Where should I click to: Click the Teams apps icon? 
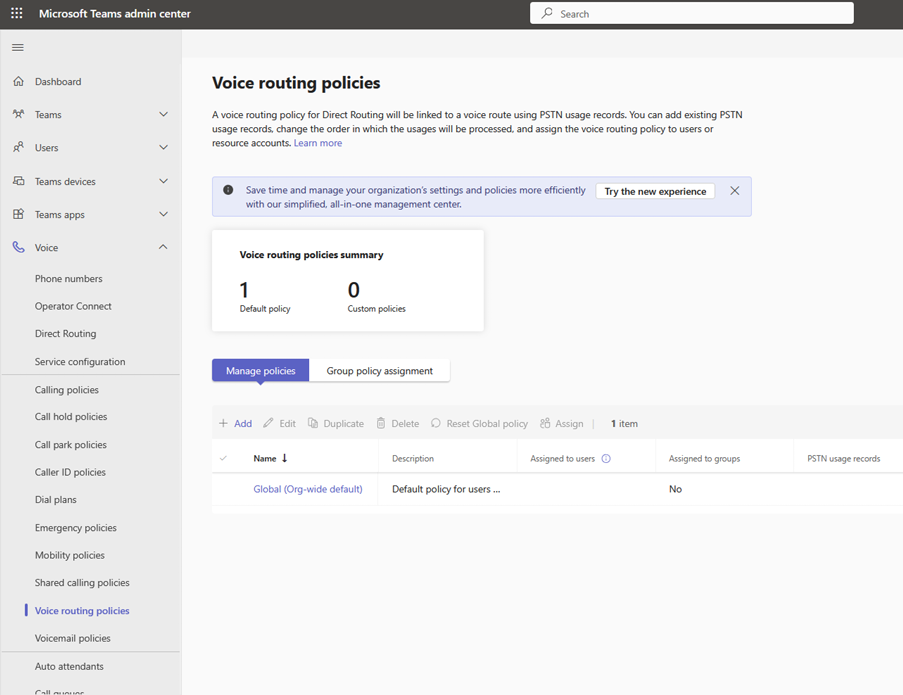point(18,214)
